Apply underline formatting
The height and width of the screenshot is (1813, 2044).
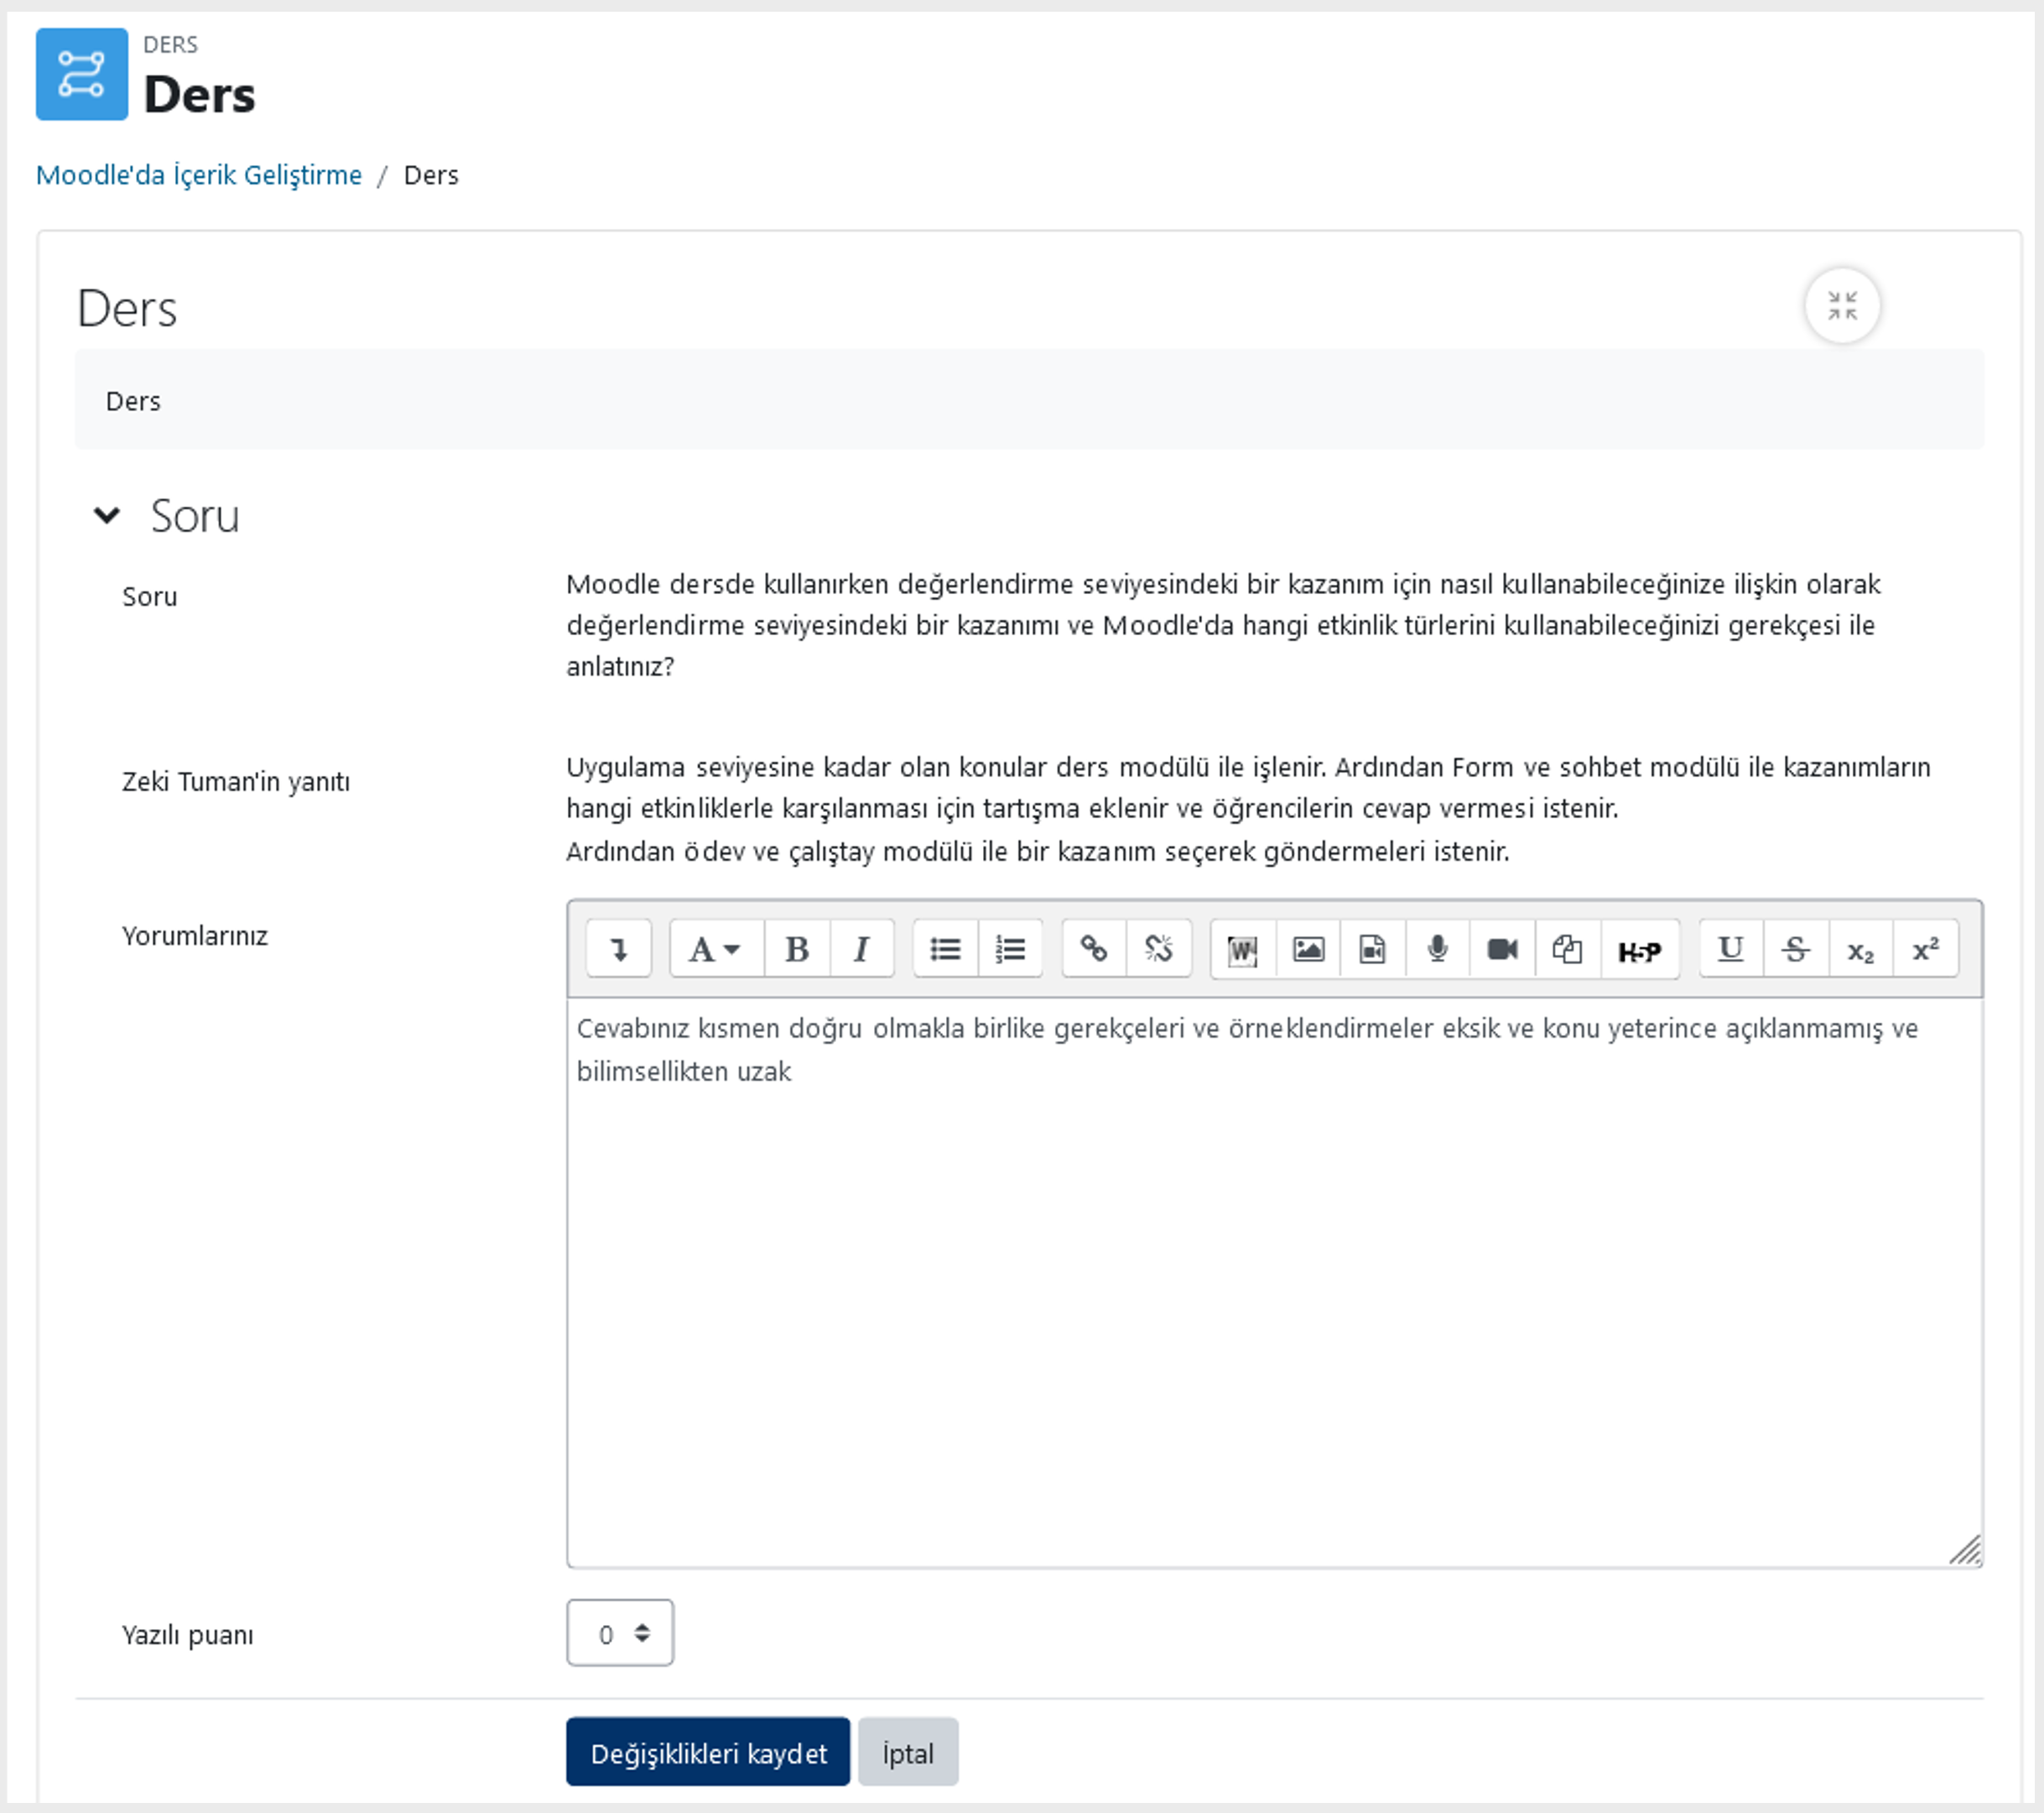(1731, 948)
